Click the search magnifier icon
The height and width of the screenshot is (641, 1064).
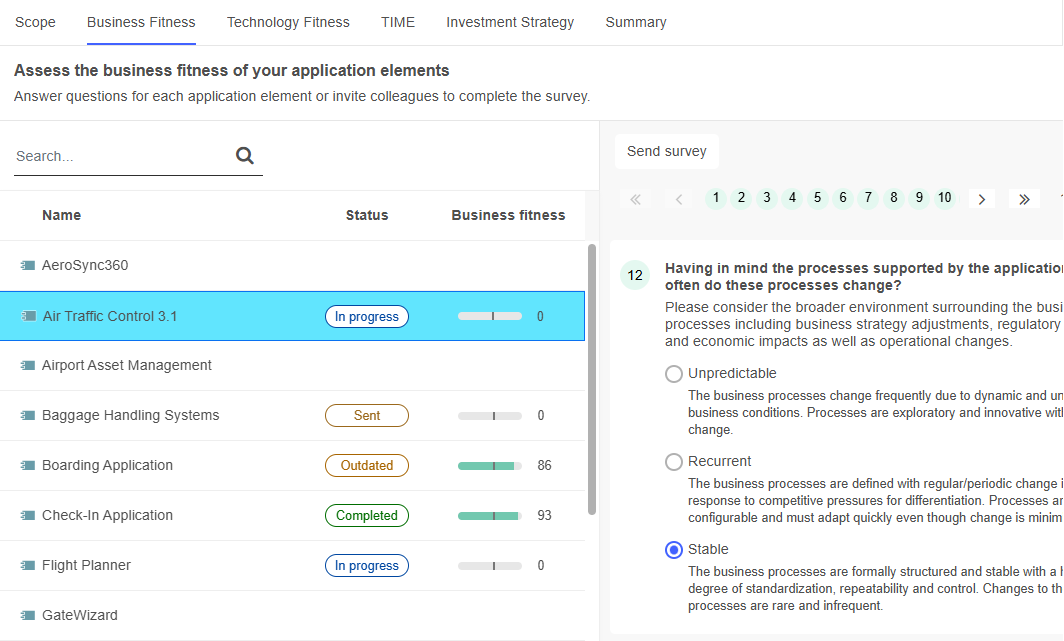pos(245,155)
